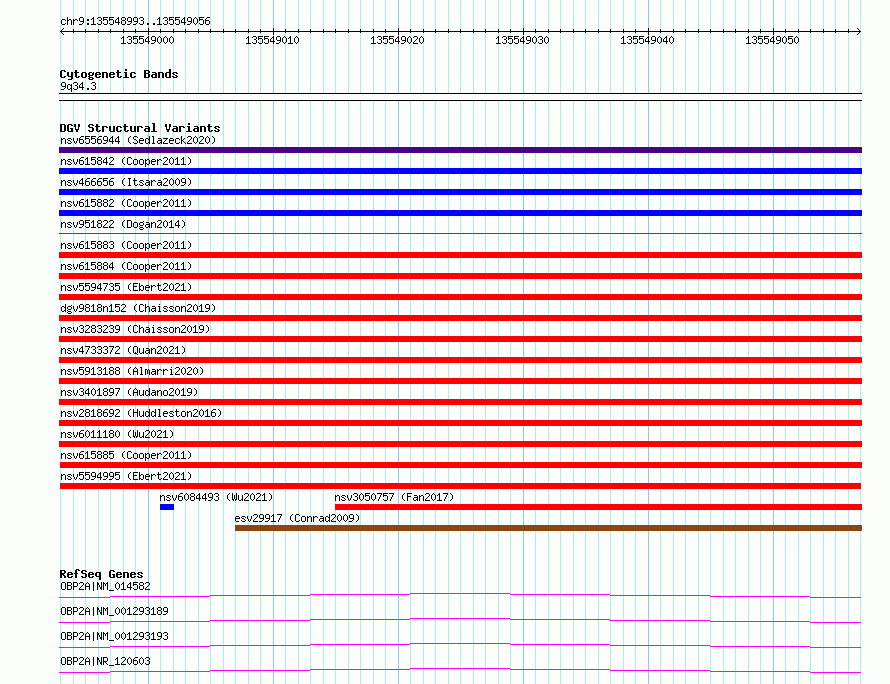This screenshot has height=684, width=890.
Task: Open nsv615842 (Cooper2011) variant label
Action: [x=126, y=161]
